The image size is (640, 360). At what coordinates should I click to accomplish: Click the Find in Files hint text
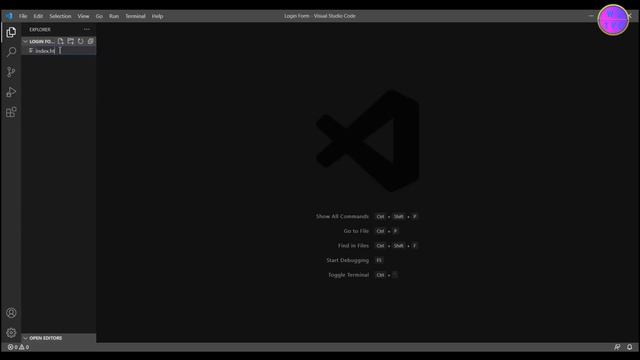[353, 246]
